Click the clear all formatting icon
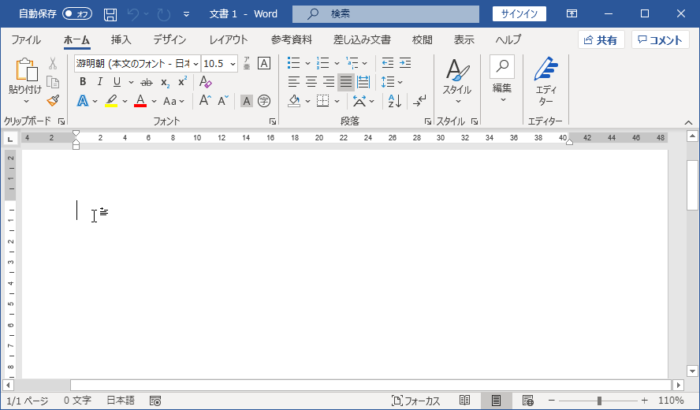 click(x=206, y=81)
